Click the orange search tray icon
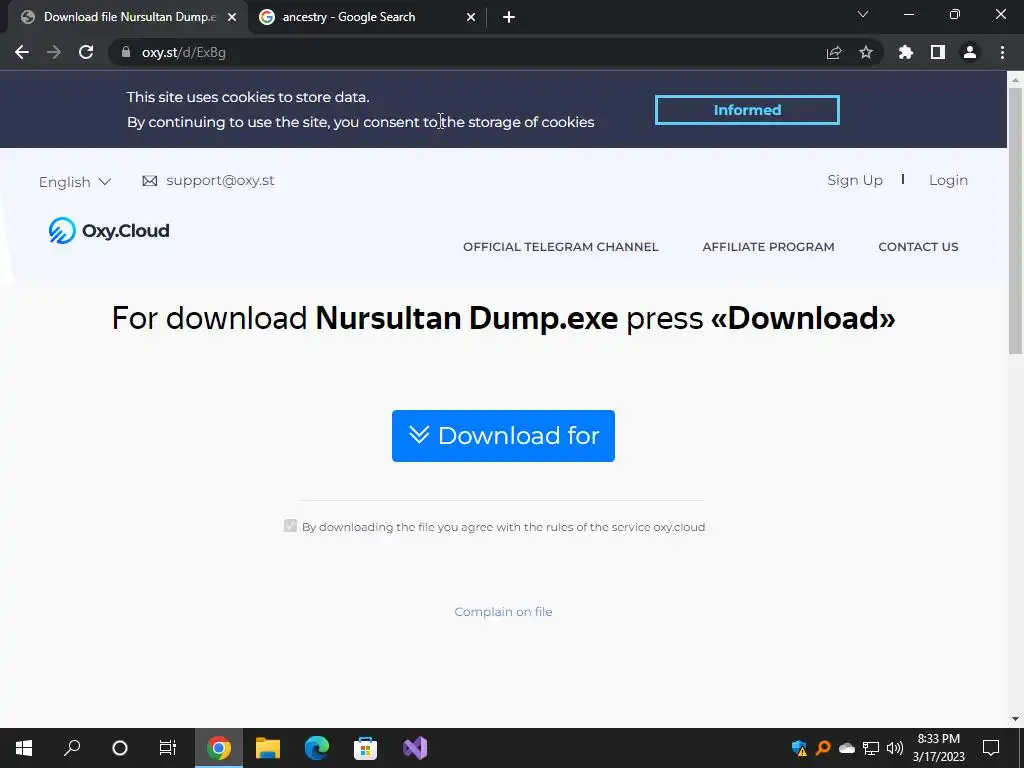 click(823, 748)
